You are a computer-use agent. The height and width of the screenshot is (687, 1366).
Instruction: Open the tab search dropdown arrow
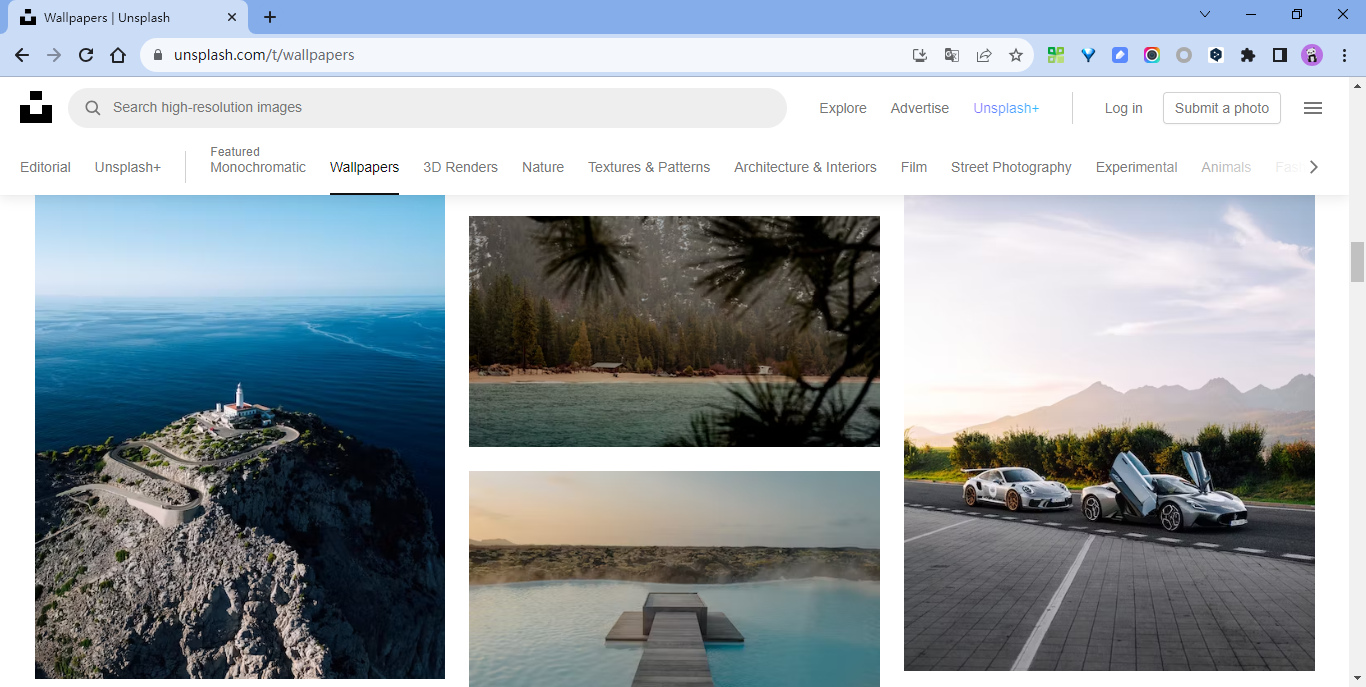click(x=1205, y=15)
